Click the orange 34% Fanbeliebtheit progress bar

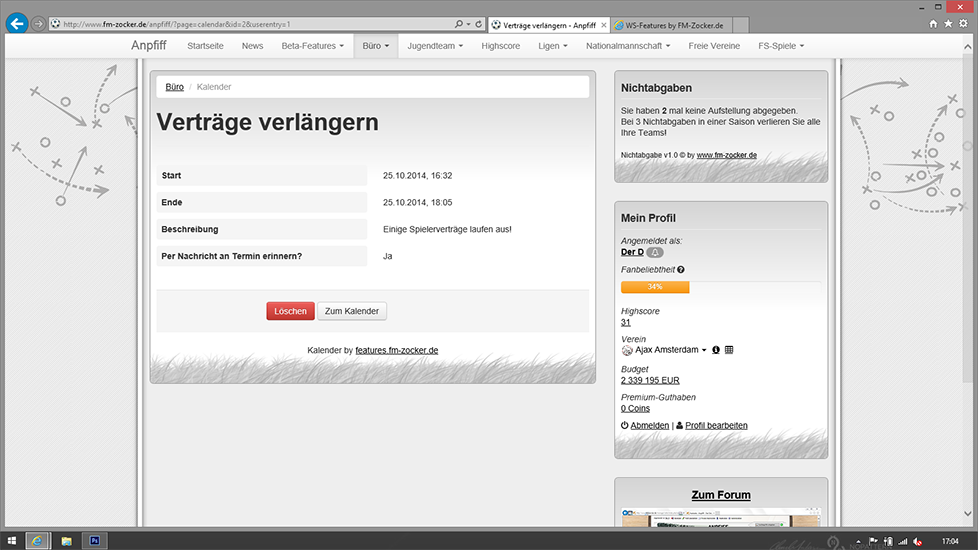(x=655, y=287)
